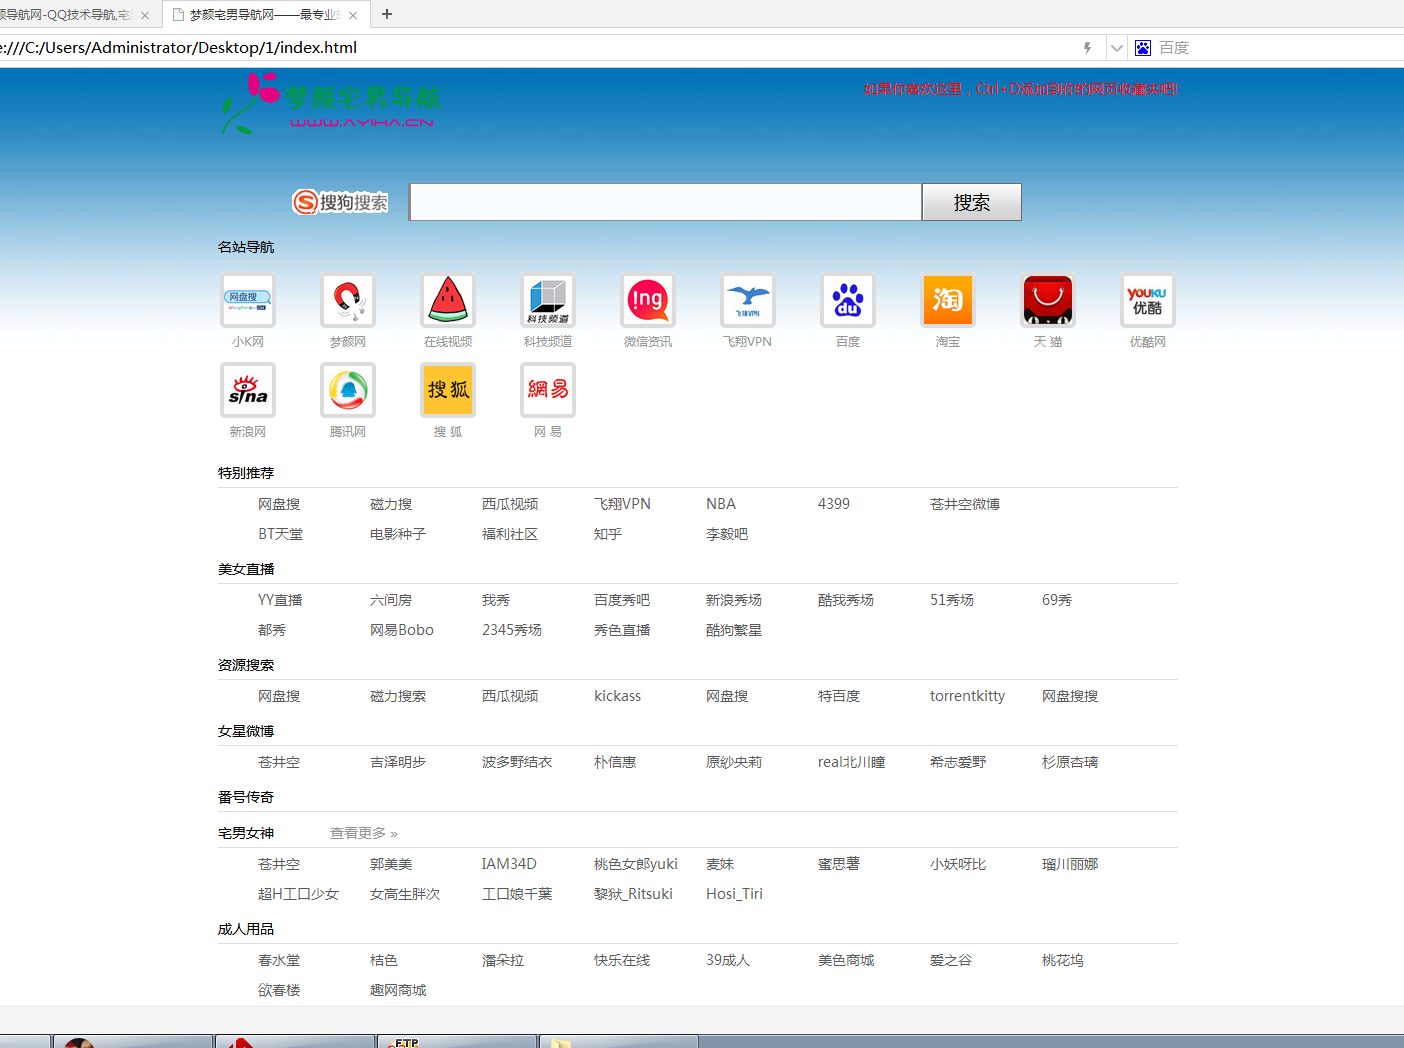
Task: Open 网盘搜 link under 特别推荐
Action: tap(279, 504)
